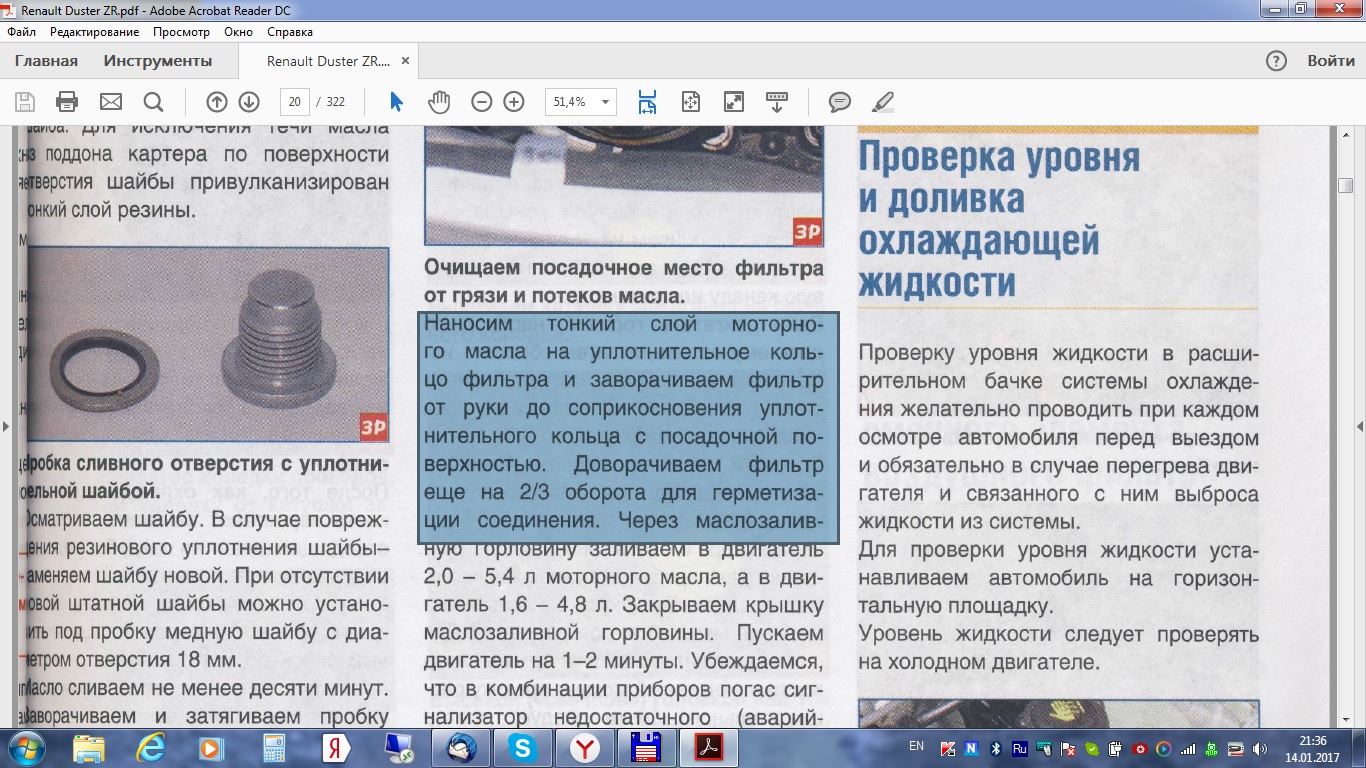1366x768 pixels.
Task: Open Windows Explorer from the taskbar
Action: [88, 747]
